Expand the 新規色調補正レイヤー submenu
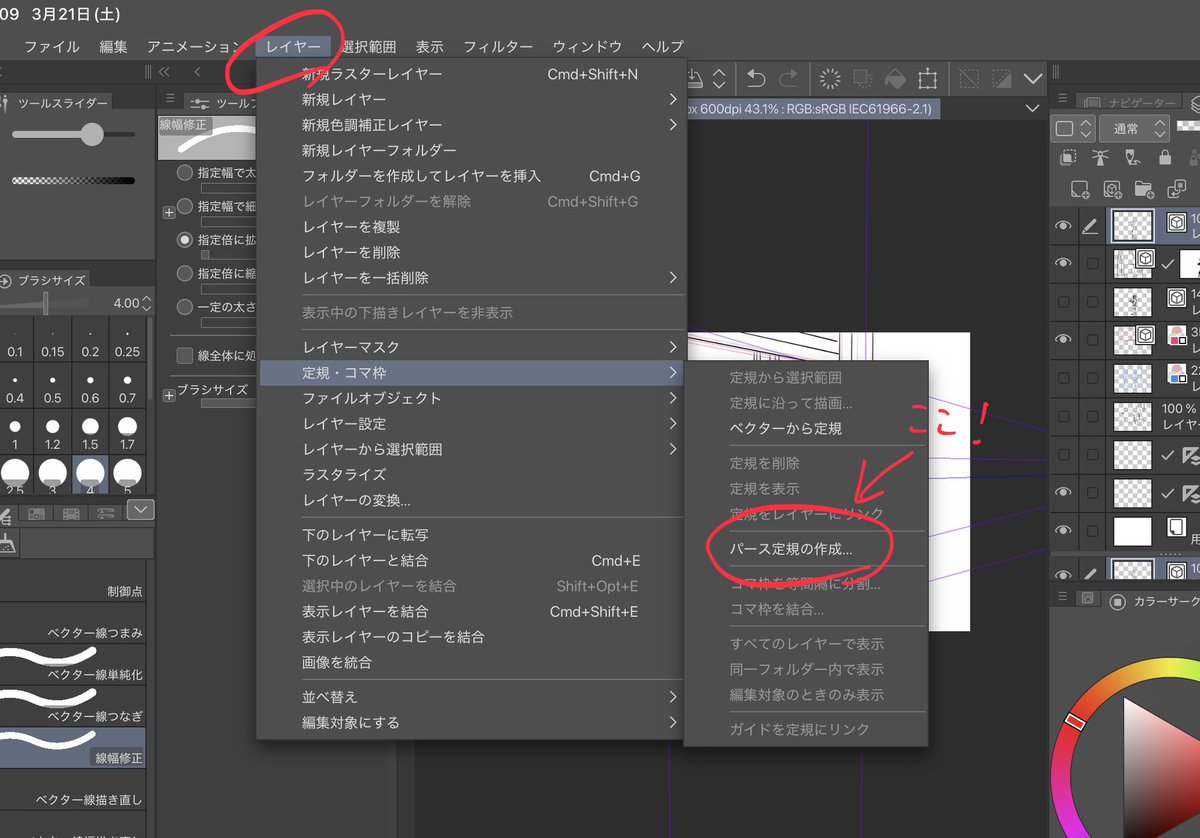 click(673, 125)
